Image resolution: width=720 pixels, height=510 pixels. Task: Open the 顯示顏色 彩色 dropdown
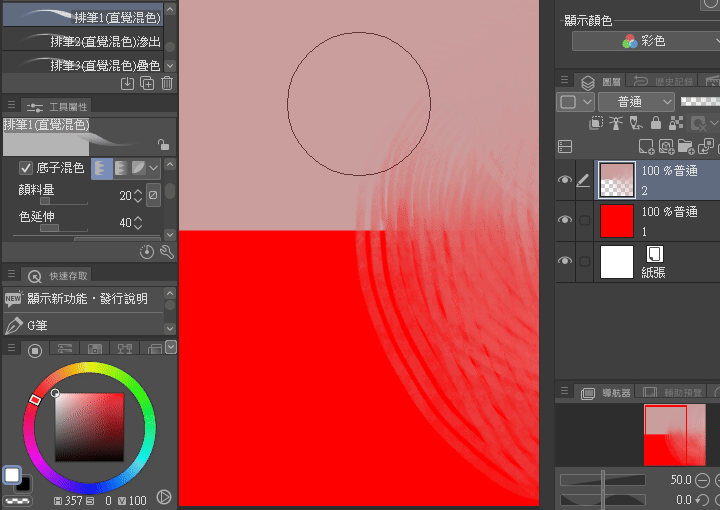coord(646,41)
